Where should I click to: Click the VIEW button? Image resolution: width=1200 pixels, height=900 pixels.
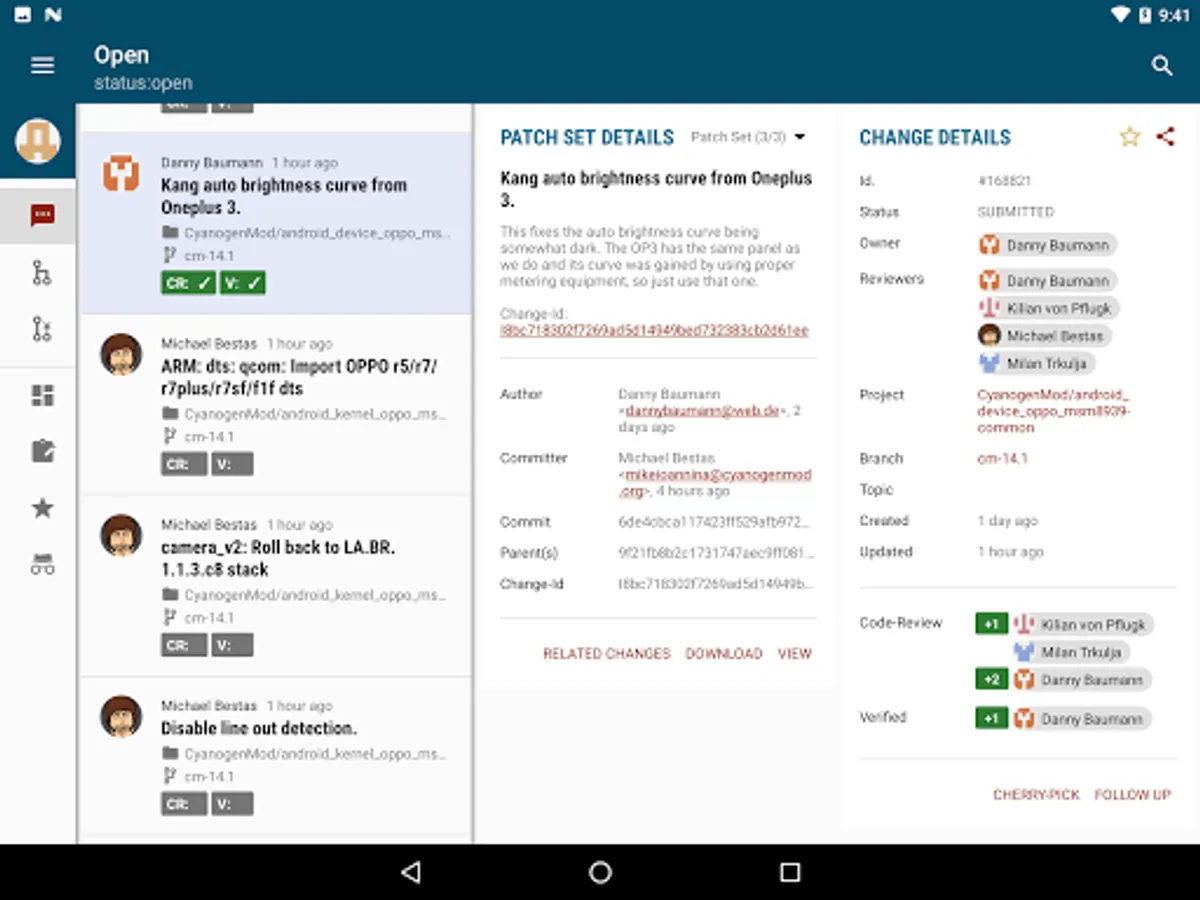[x=795, y=653]
